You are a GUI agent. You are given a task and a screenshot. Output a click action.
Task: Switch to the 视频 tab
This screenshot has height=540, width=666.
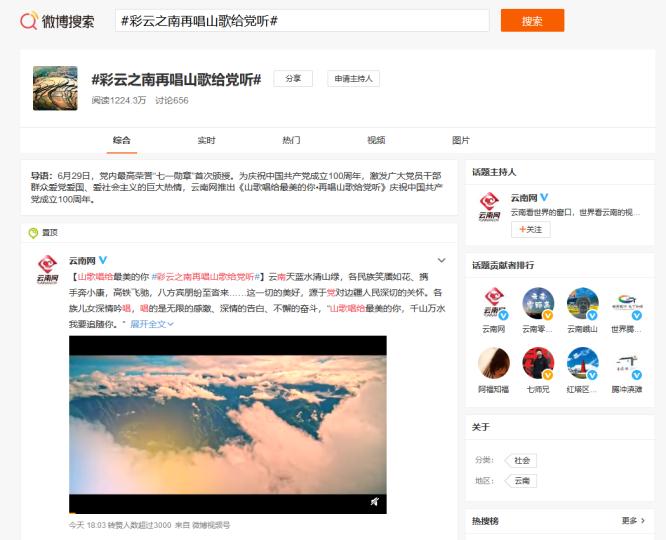[376, 140]
